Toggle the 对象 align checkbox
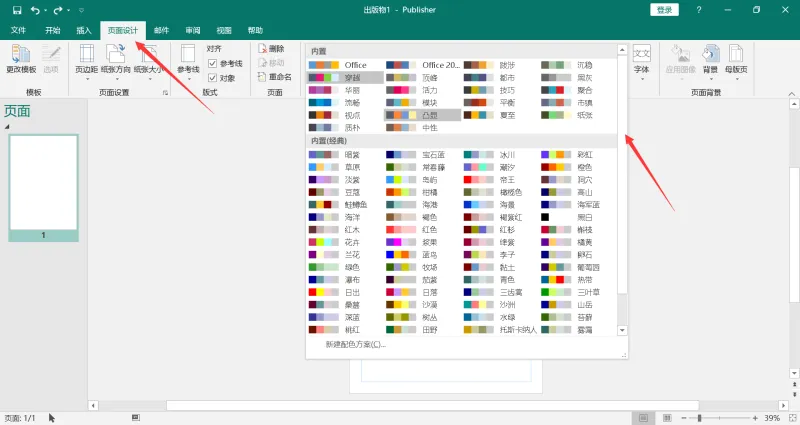 [x=213, y=78]
